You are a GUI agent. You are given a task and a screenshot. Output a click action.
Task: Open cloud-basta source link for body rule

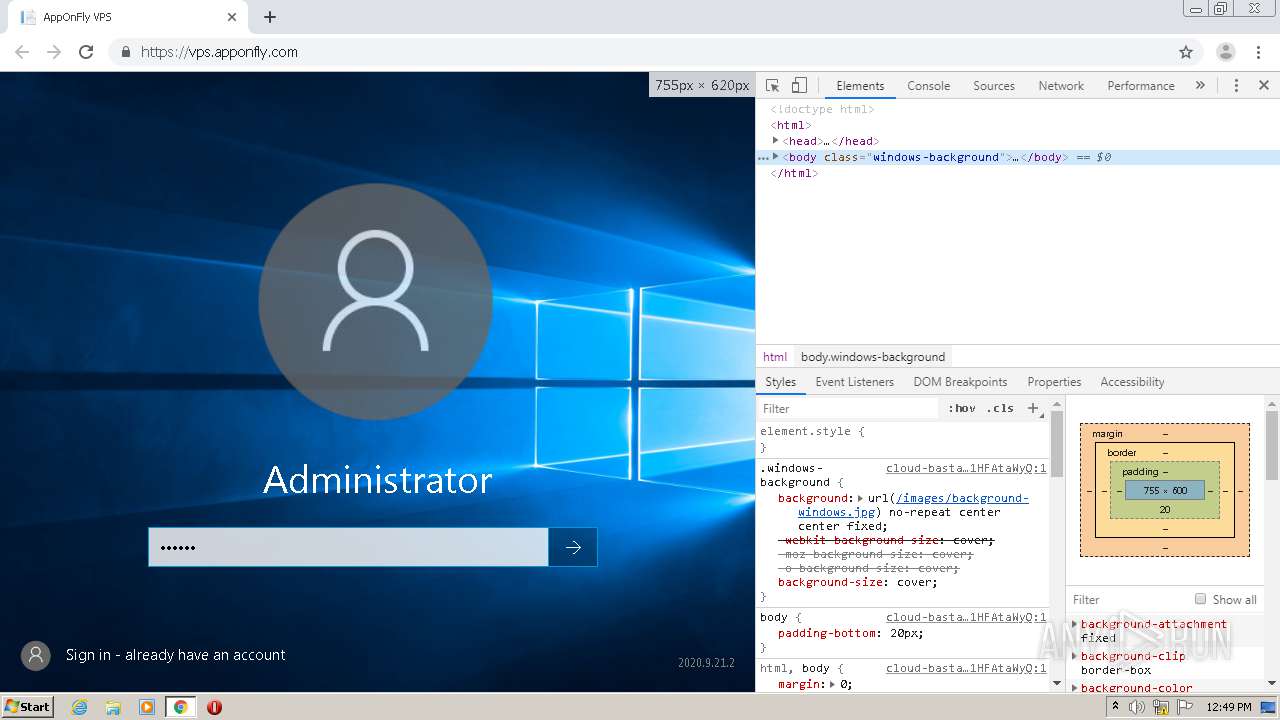click(966, 618)
